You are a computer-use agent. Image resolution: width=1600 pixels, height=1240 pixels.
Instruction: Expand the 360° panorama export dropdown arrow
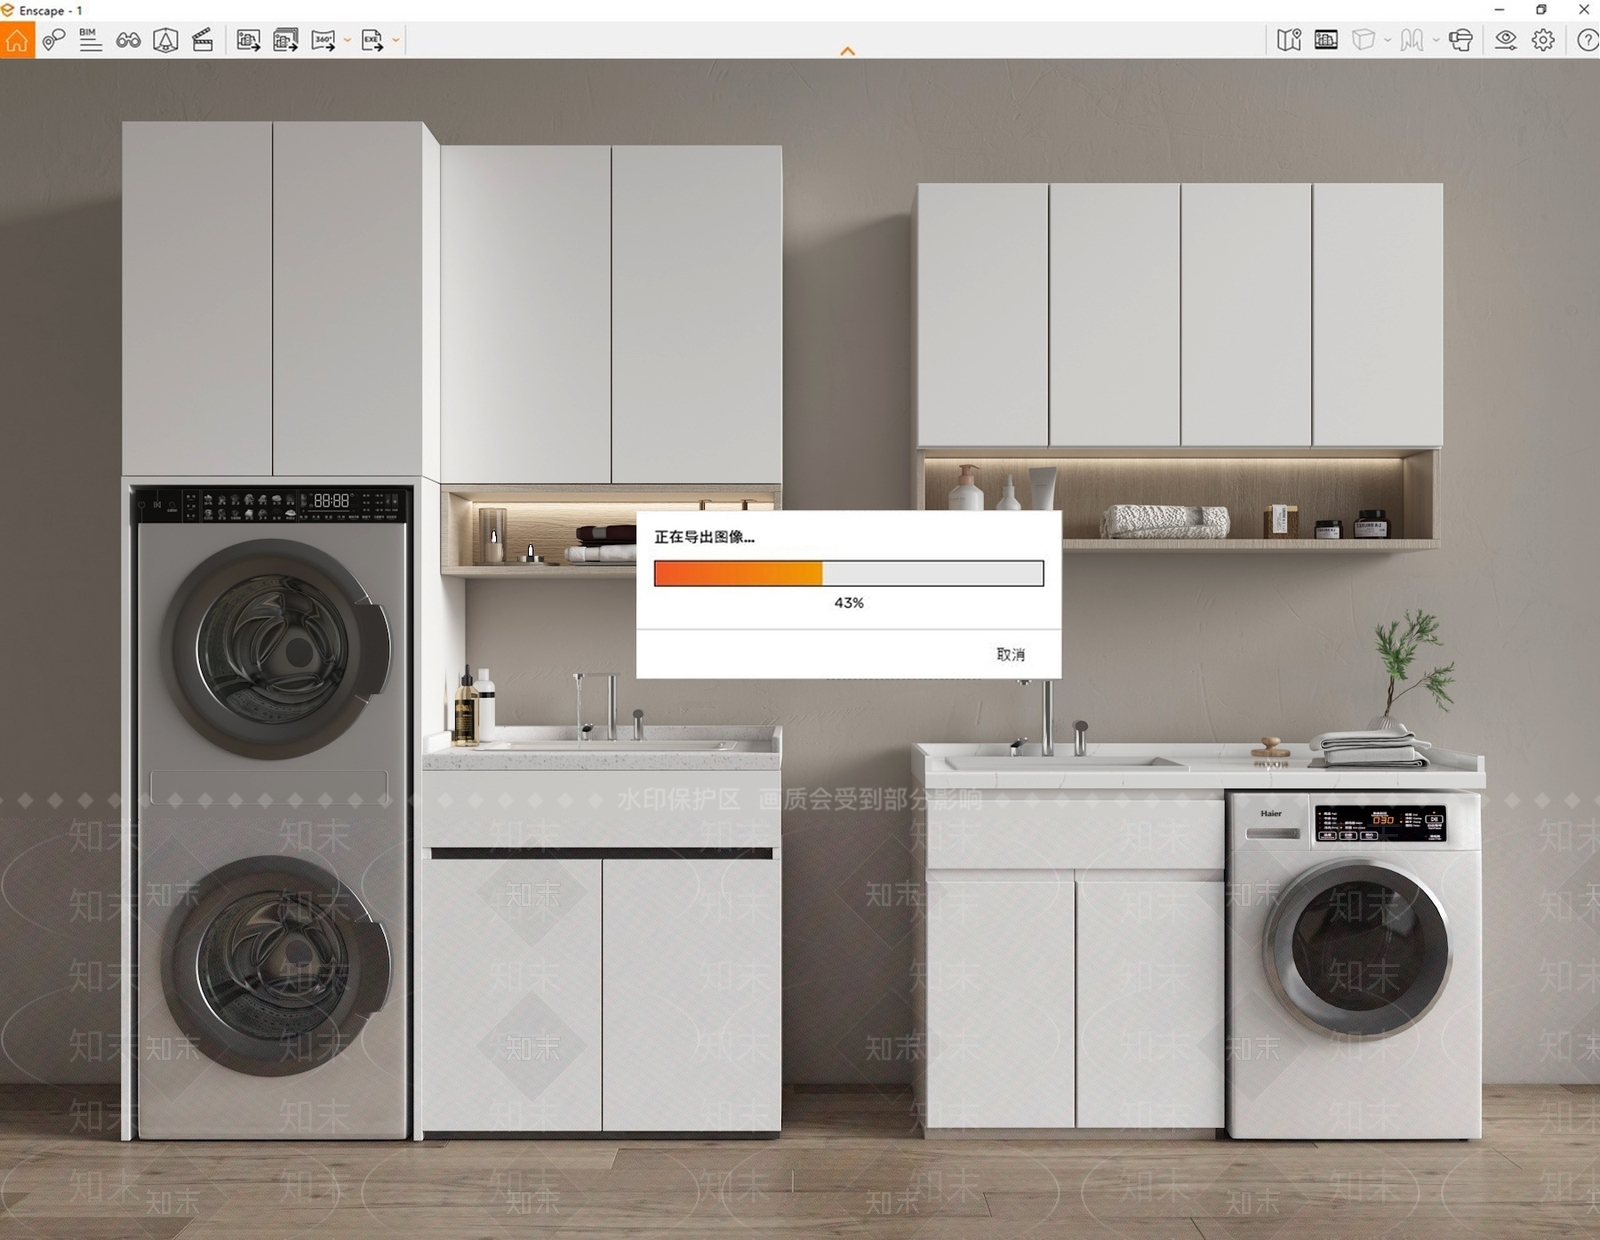coord(347,41)
